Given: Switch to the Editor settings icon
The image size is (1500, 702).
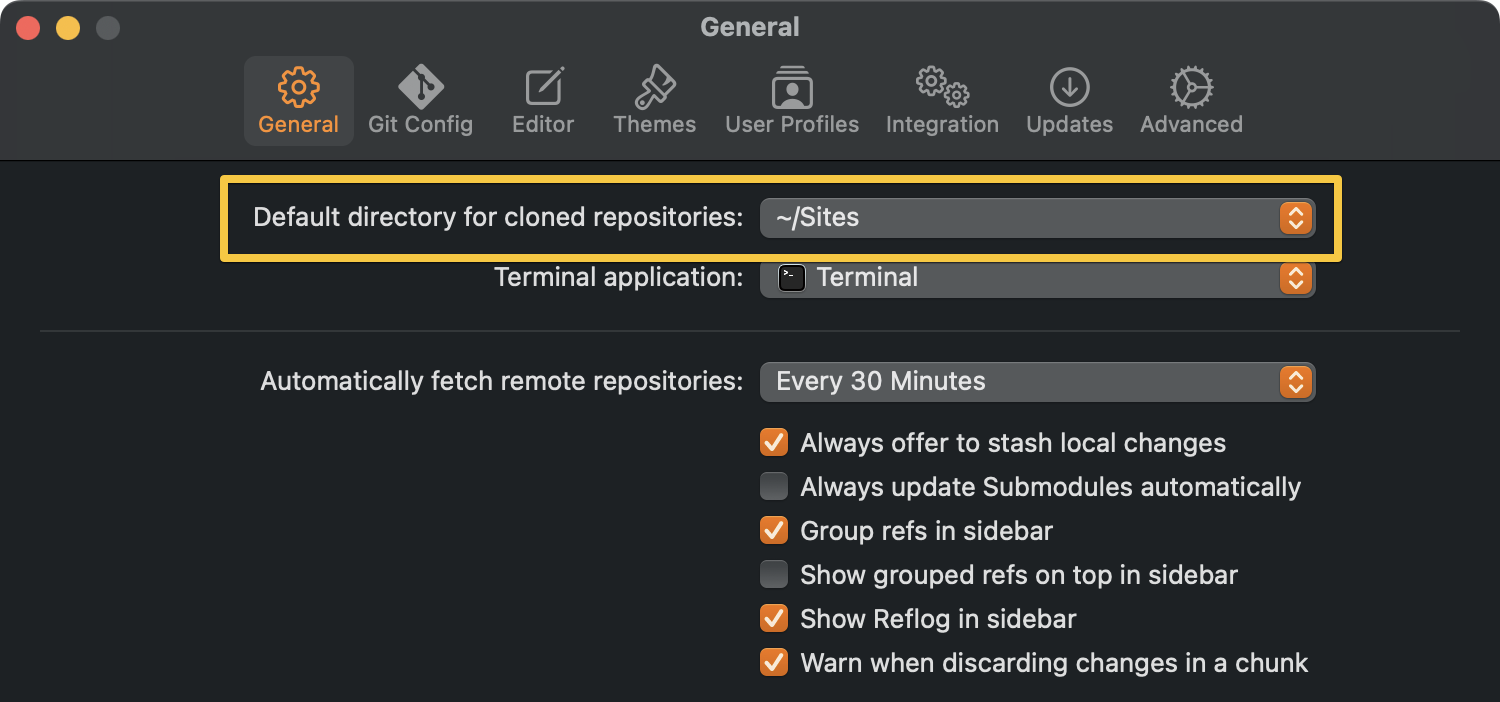Looking at the screenshot, I should (543, 98).
